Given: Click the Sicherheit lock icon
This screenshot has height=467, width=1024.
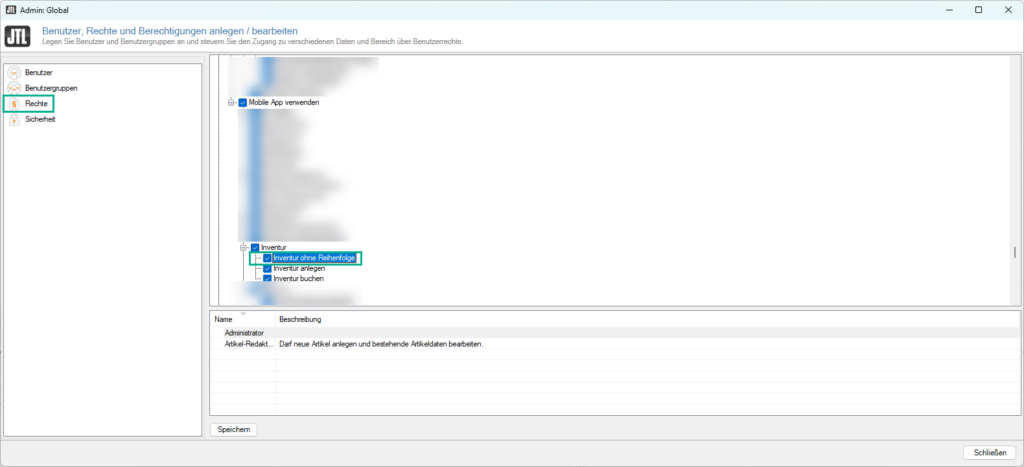Looking at the screenshot, I should [14, 119].
